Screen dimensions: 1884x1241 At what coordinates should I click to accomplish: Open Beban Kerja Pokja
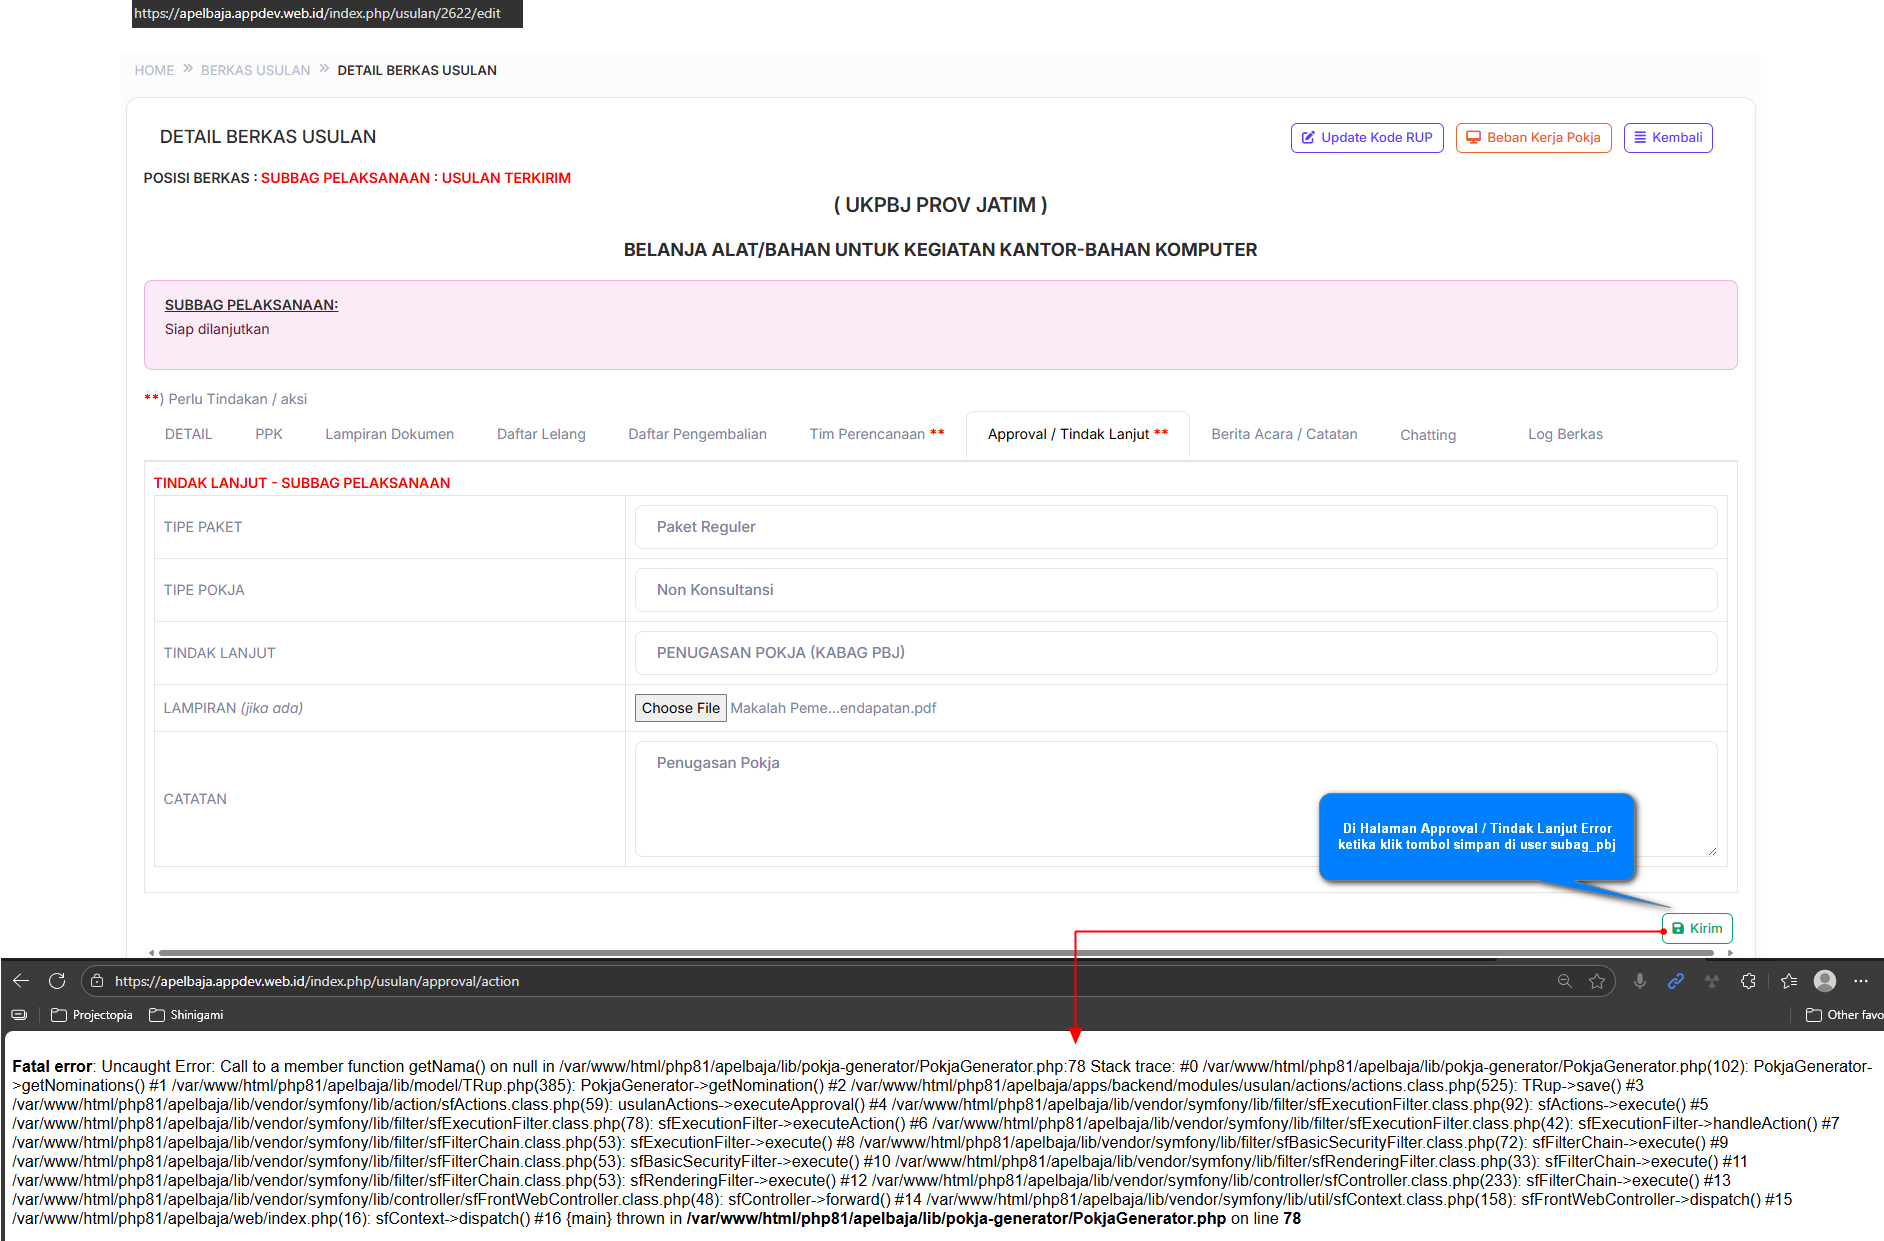1534,138
